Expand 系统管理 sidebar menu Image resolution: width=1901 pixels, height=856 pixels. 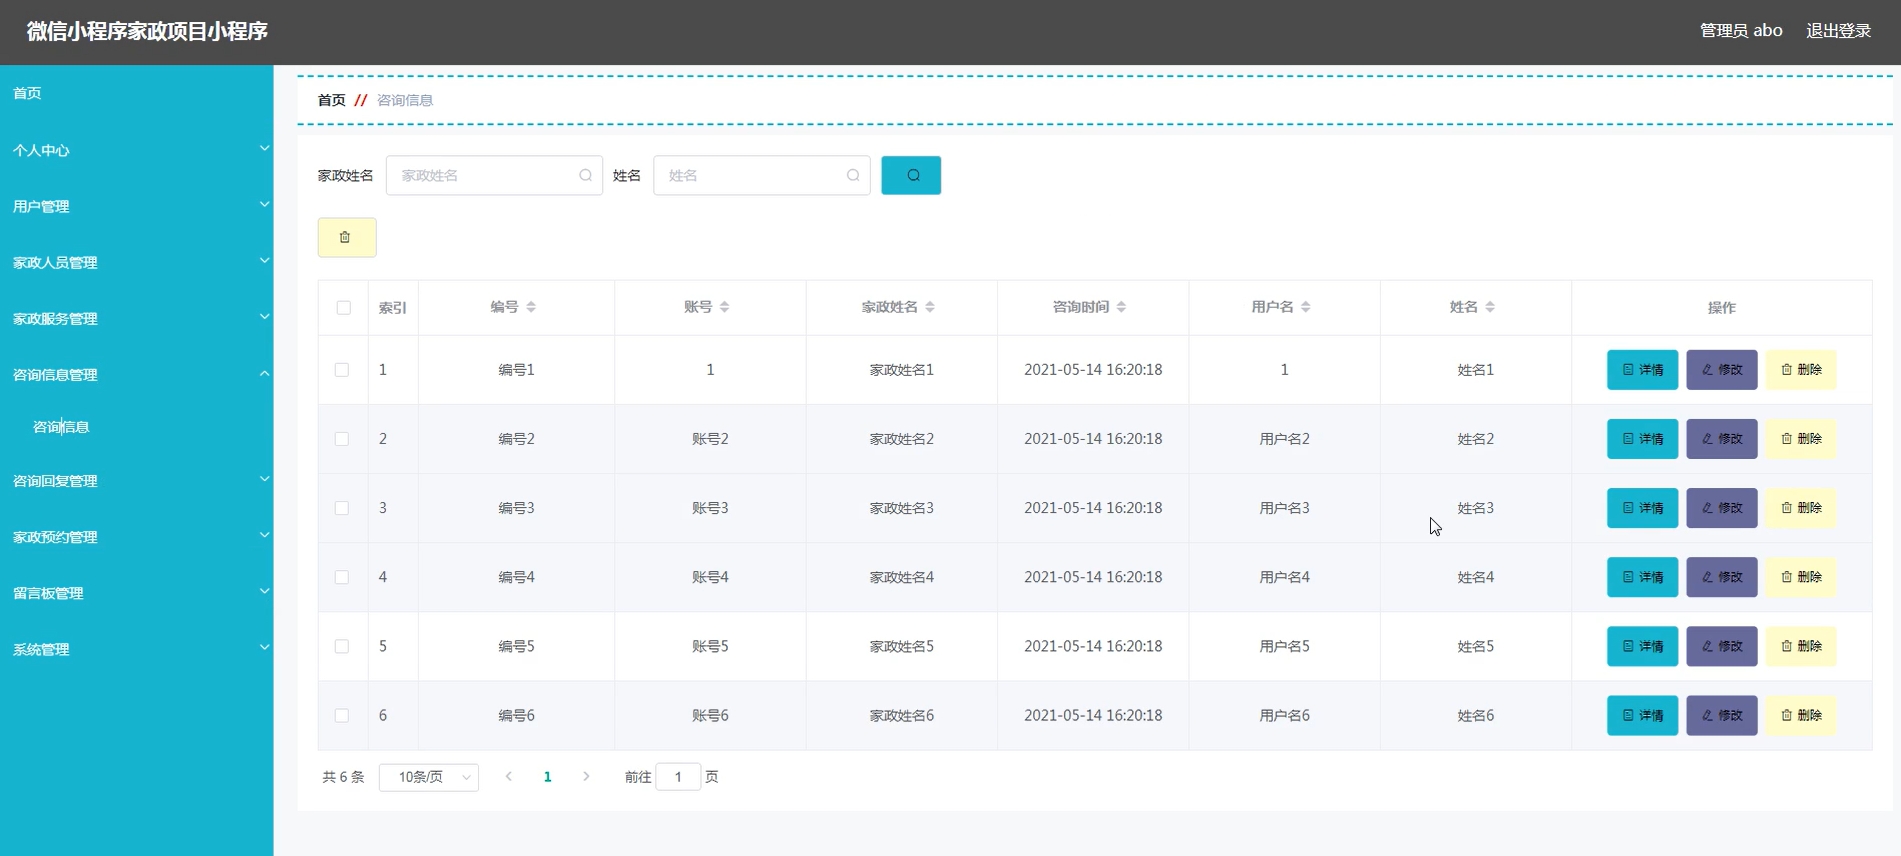137,648
